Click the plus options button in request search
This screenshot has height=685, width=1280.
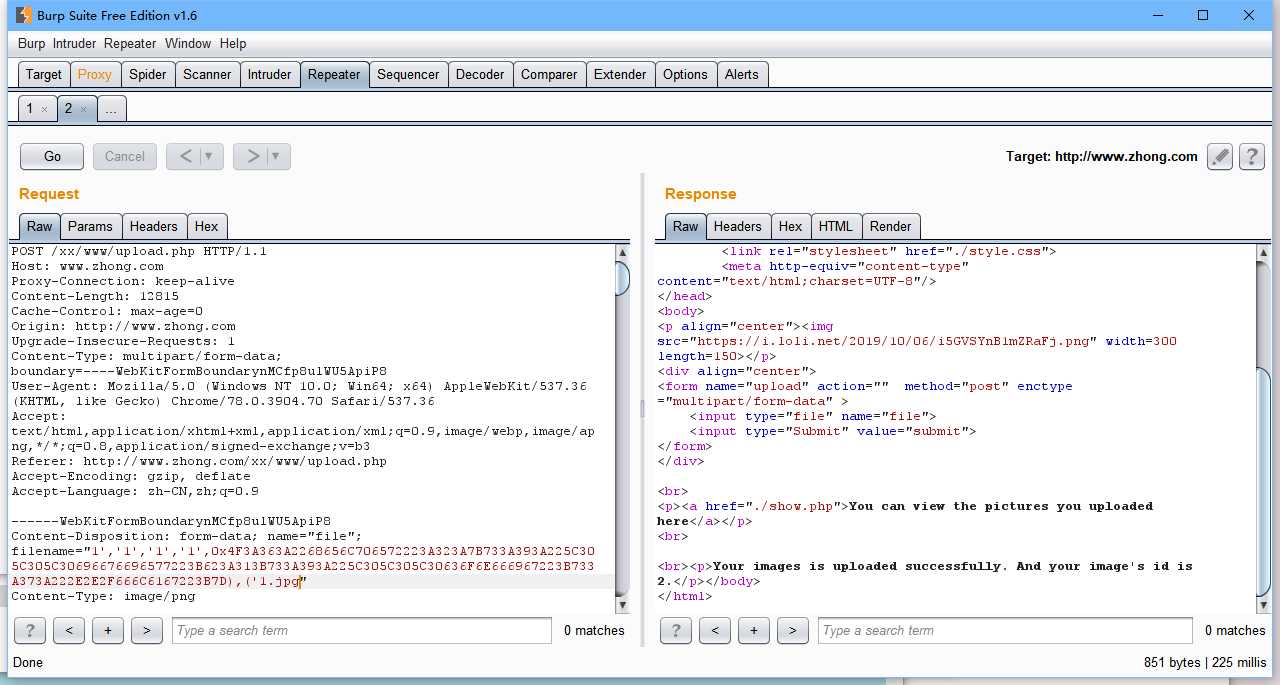107,630
